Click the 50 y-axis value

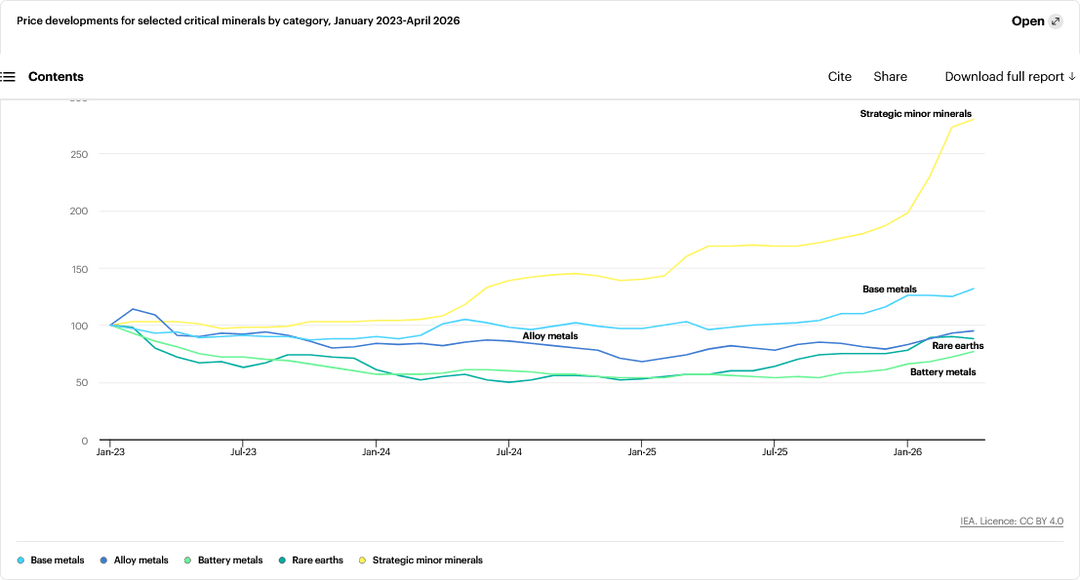click(x=82, y=382)
